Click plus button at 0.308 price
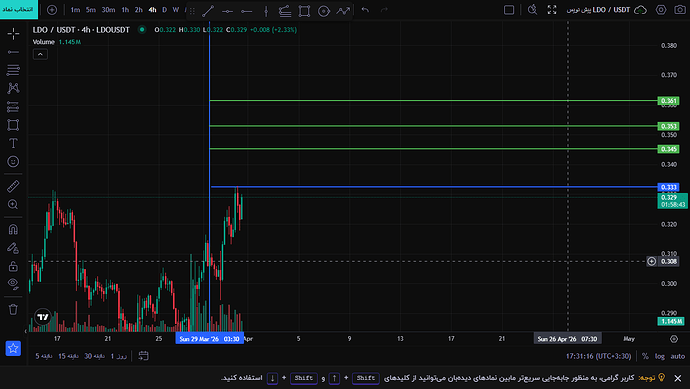 [x=652, y=261]
